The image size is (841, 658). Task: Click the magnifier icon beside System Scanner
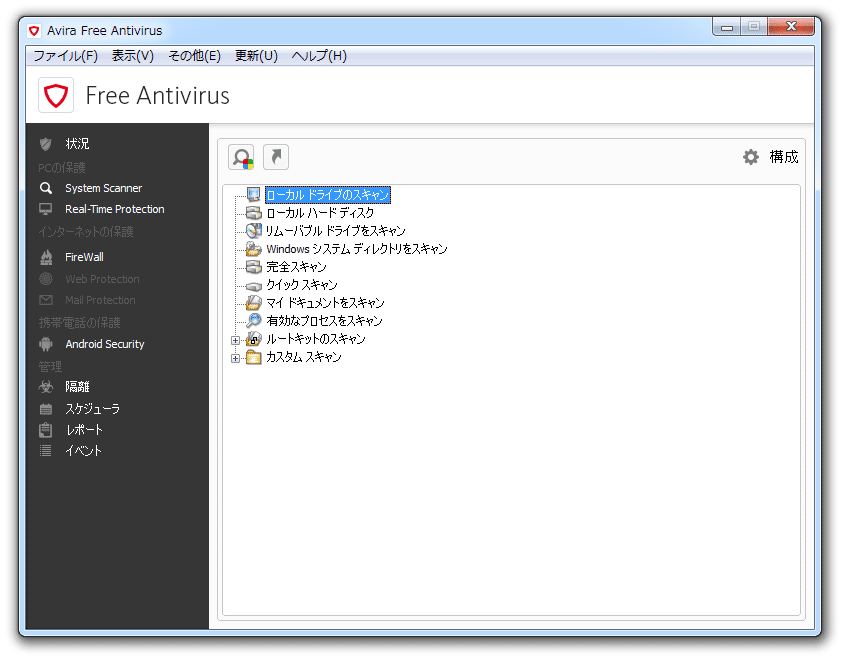46,188
